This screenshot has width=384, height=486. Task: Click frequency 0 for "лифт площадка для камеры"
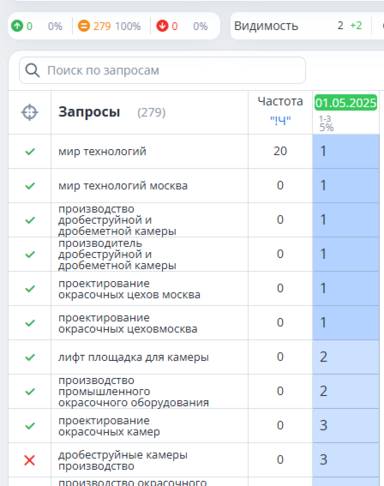tap(280, 357)
